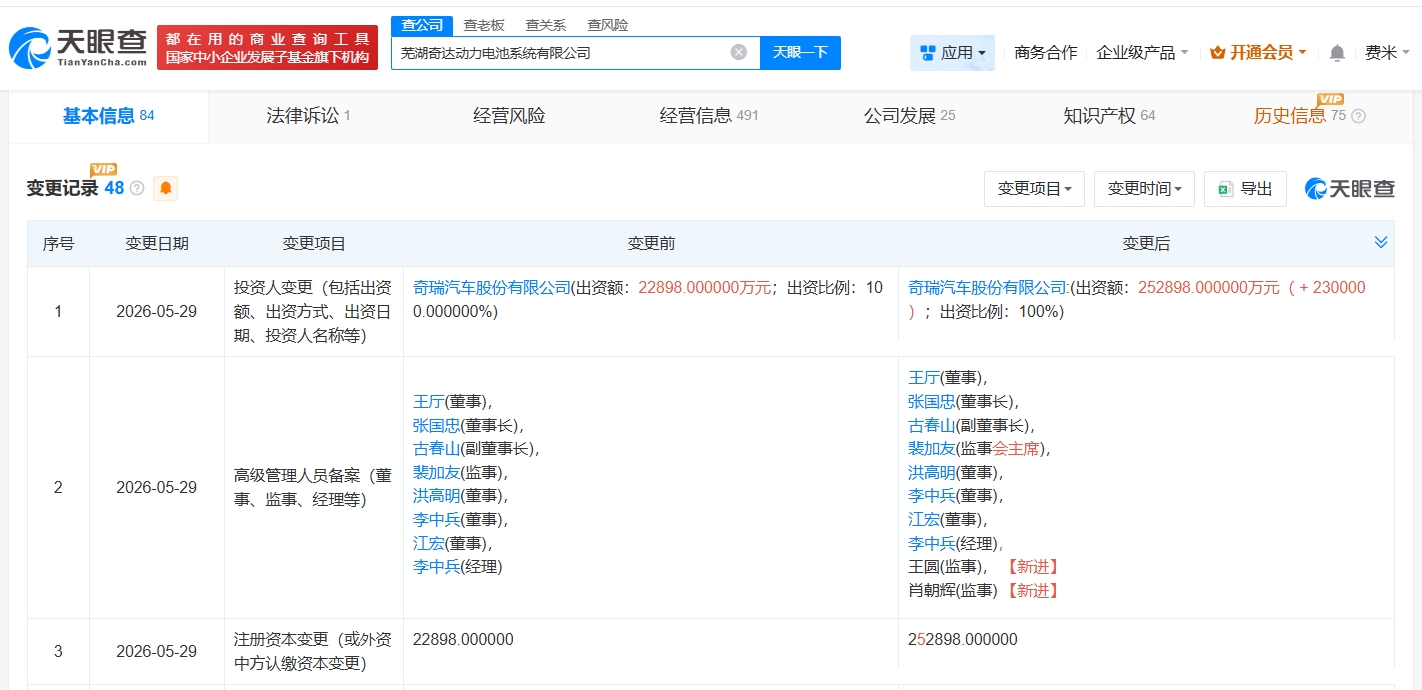Image resolution: width=1422 pixels, height=690 pixels.
Task: Select the 历史信息 tab
Action: [1300, 116]
